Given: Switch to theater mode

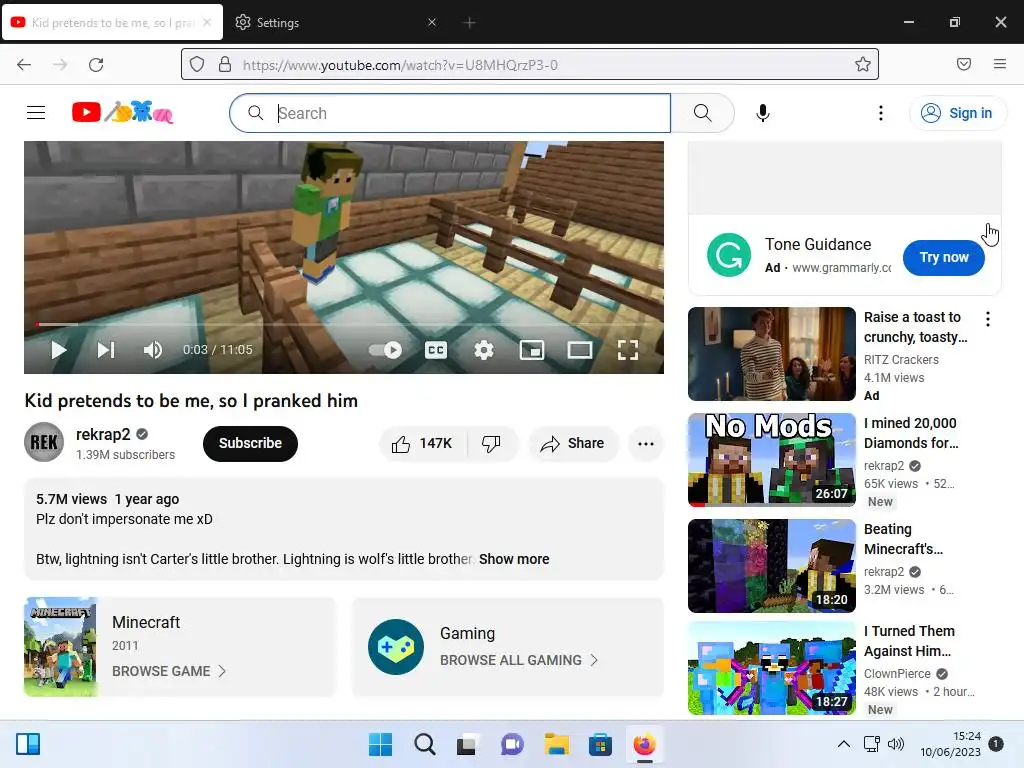Looking at the screenshot, I should [579, 350].
